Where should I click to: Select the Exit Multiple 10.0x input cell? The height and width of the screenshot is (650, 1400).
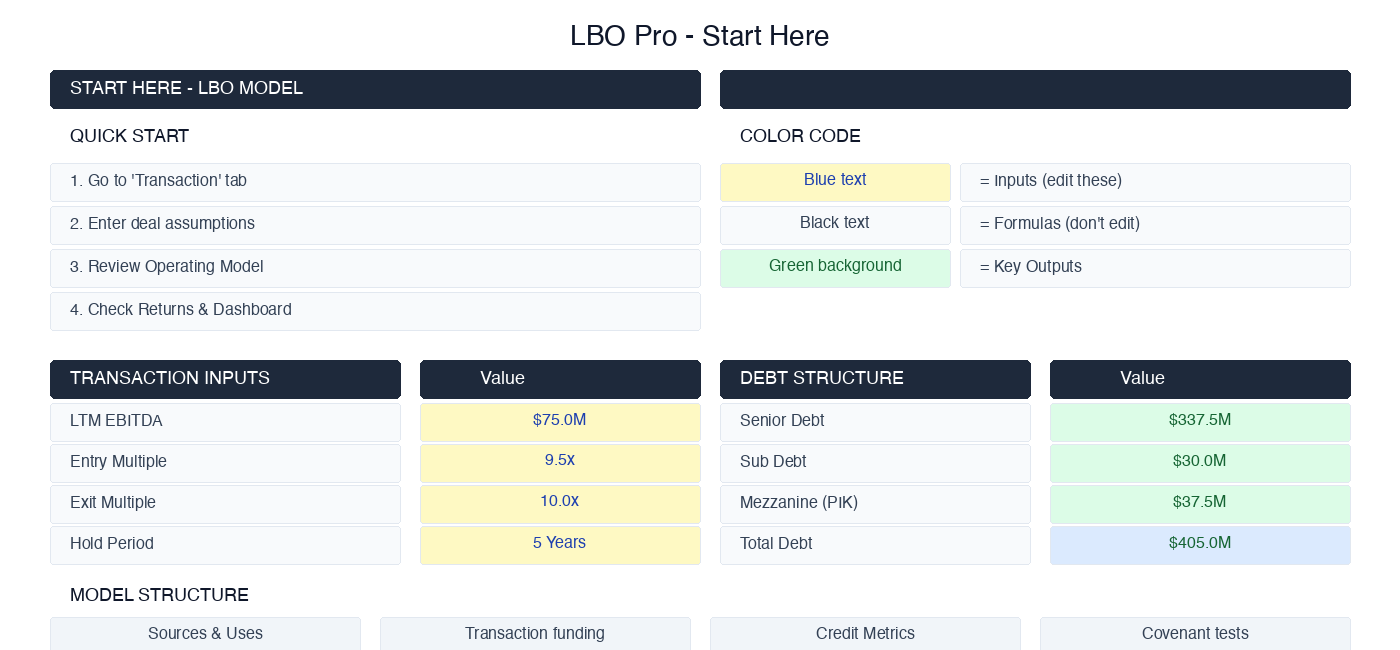(x=560, y=504)
